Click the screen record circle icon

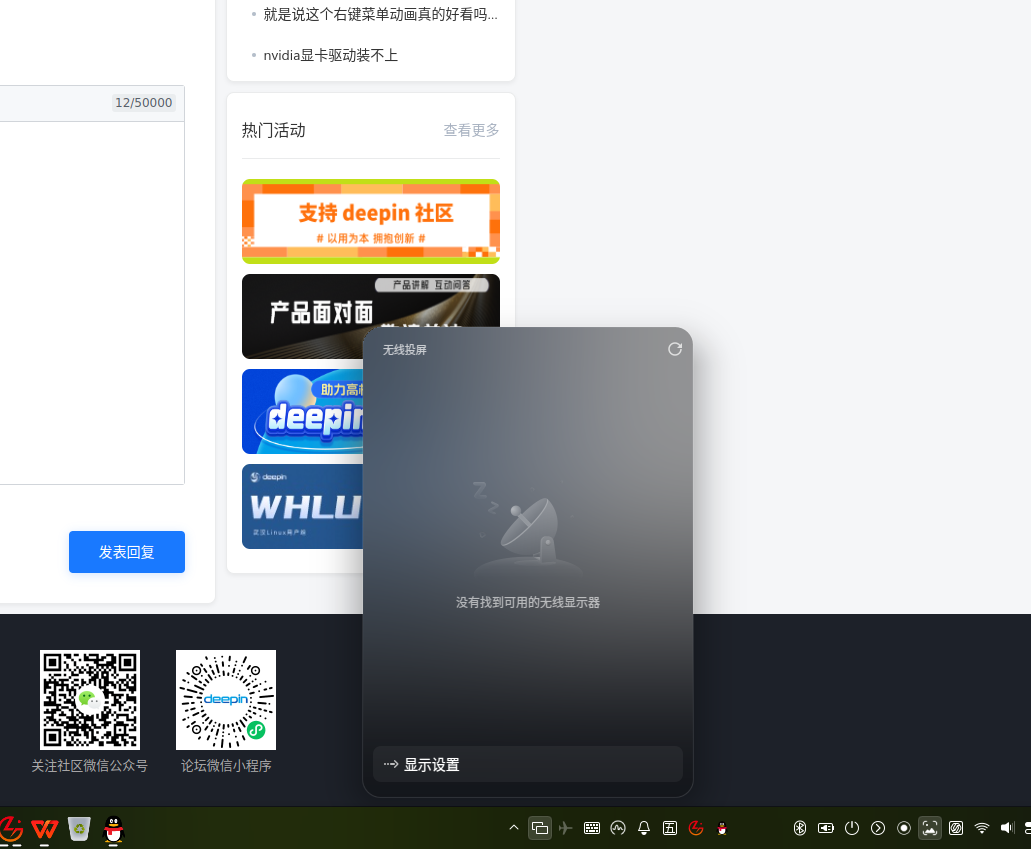click(x=904, y=828)
